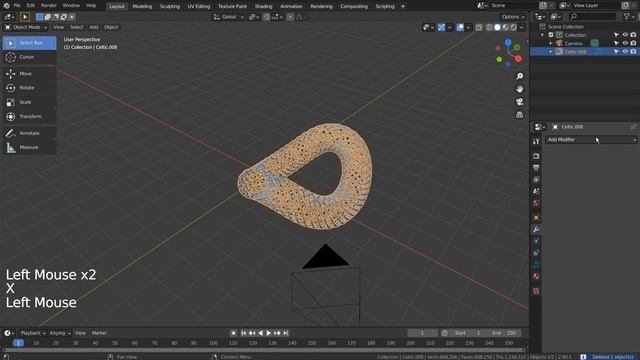Viewport: 640px width, 360px height.
Task: Toggle visibility eye for Camera
Action: point(625,43)
